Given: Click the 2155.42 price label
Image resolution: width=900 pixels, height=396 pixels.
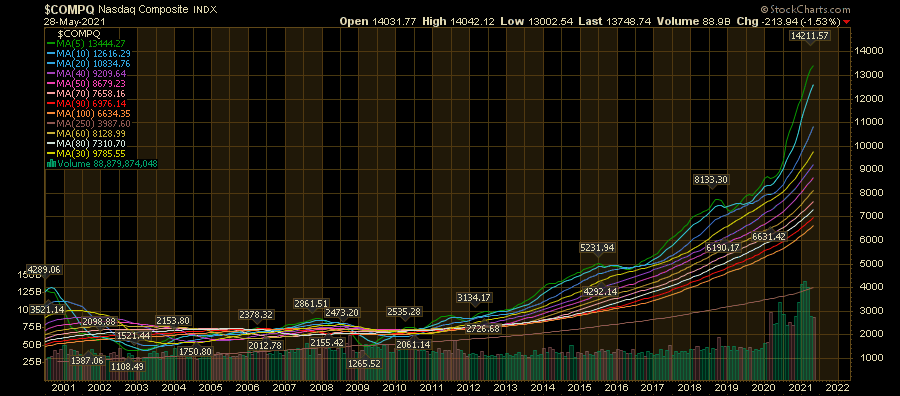Looking at the screenshot, I should [x=327, y=343].
